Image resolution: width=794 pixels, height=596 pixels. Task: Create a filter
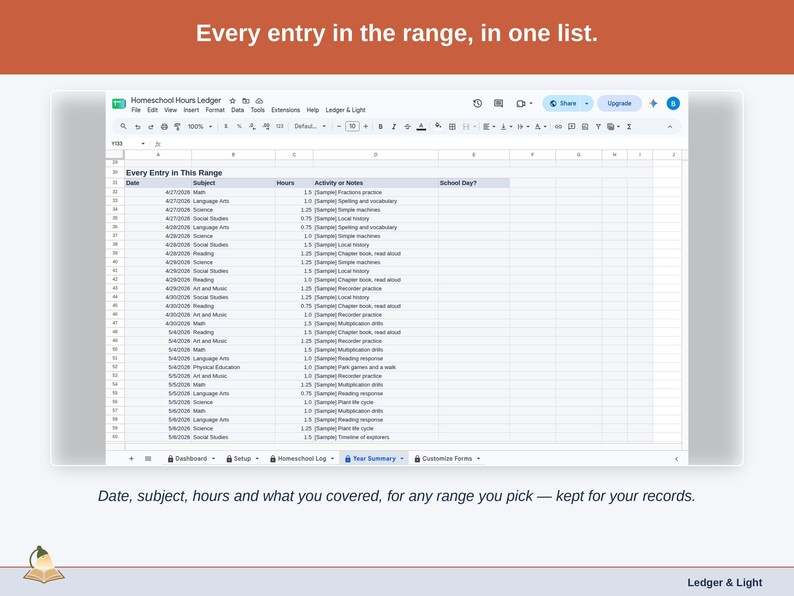598,127
